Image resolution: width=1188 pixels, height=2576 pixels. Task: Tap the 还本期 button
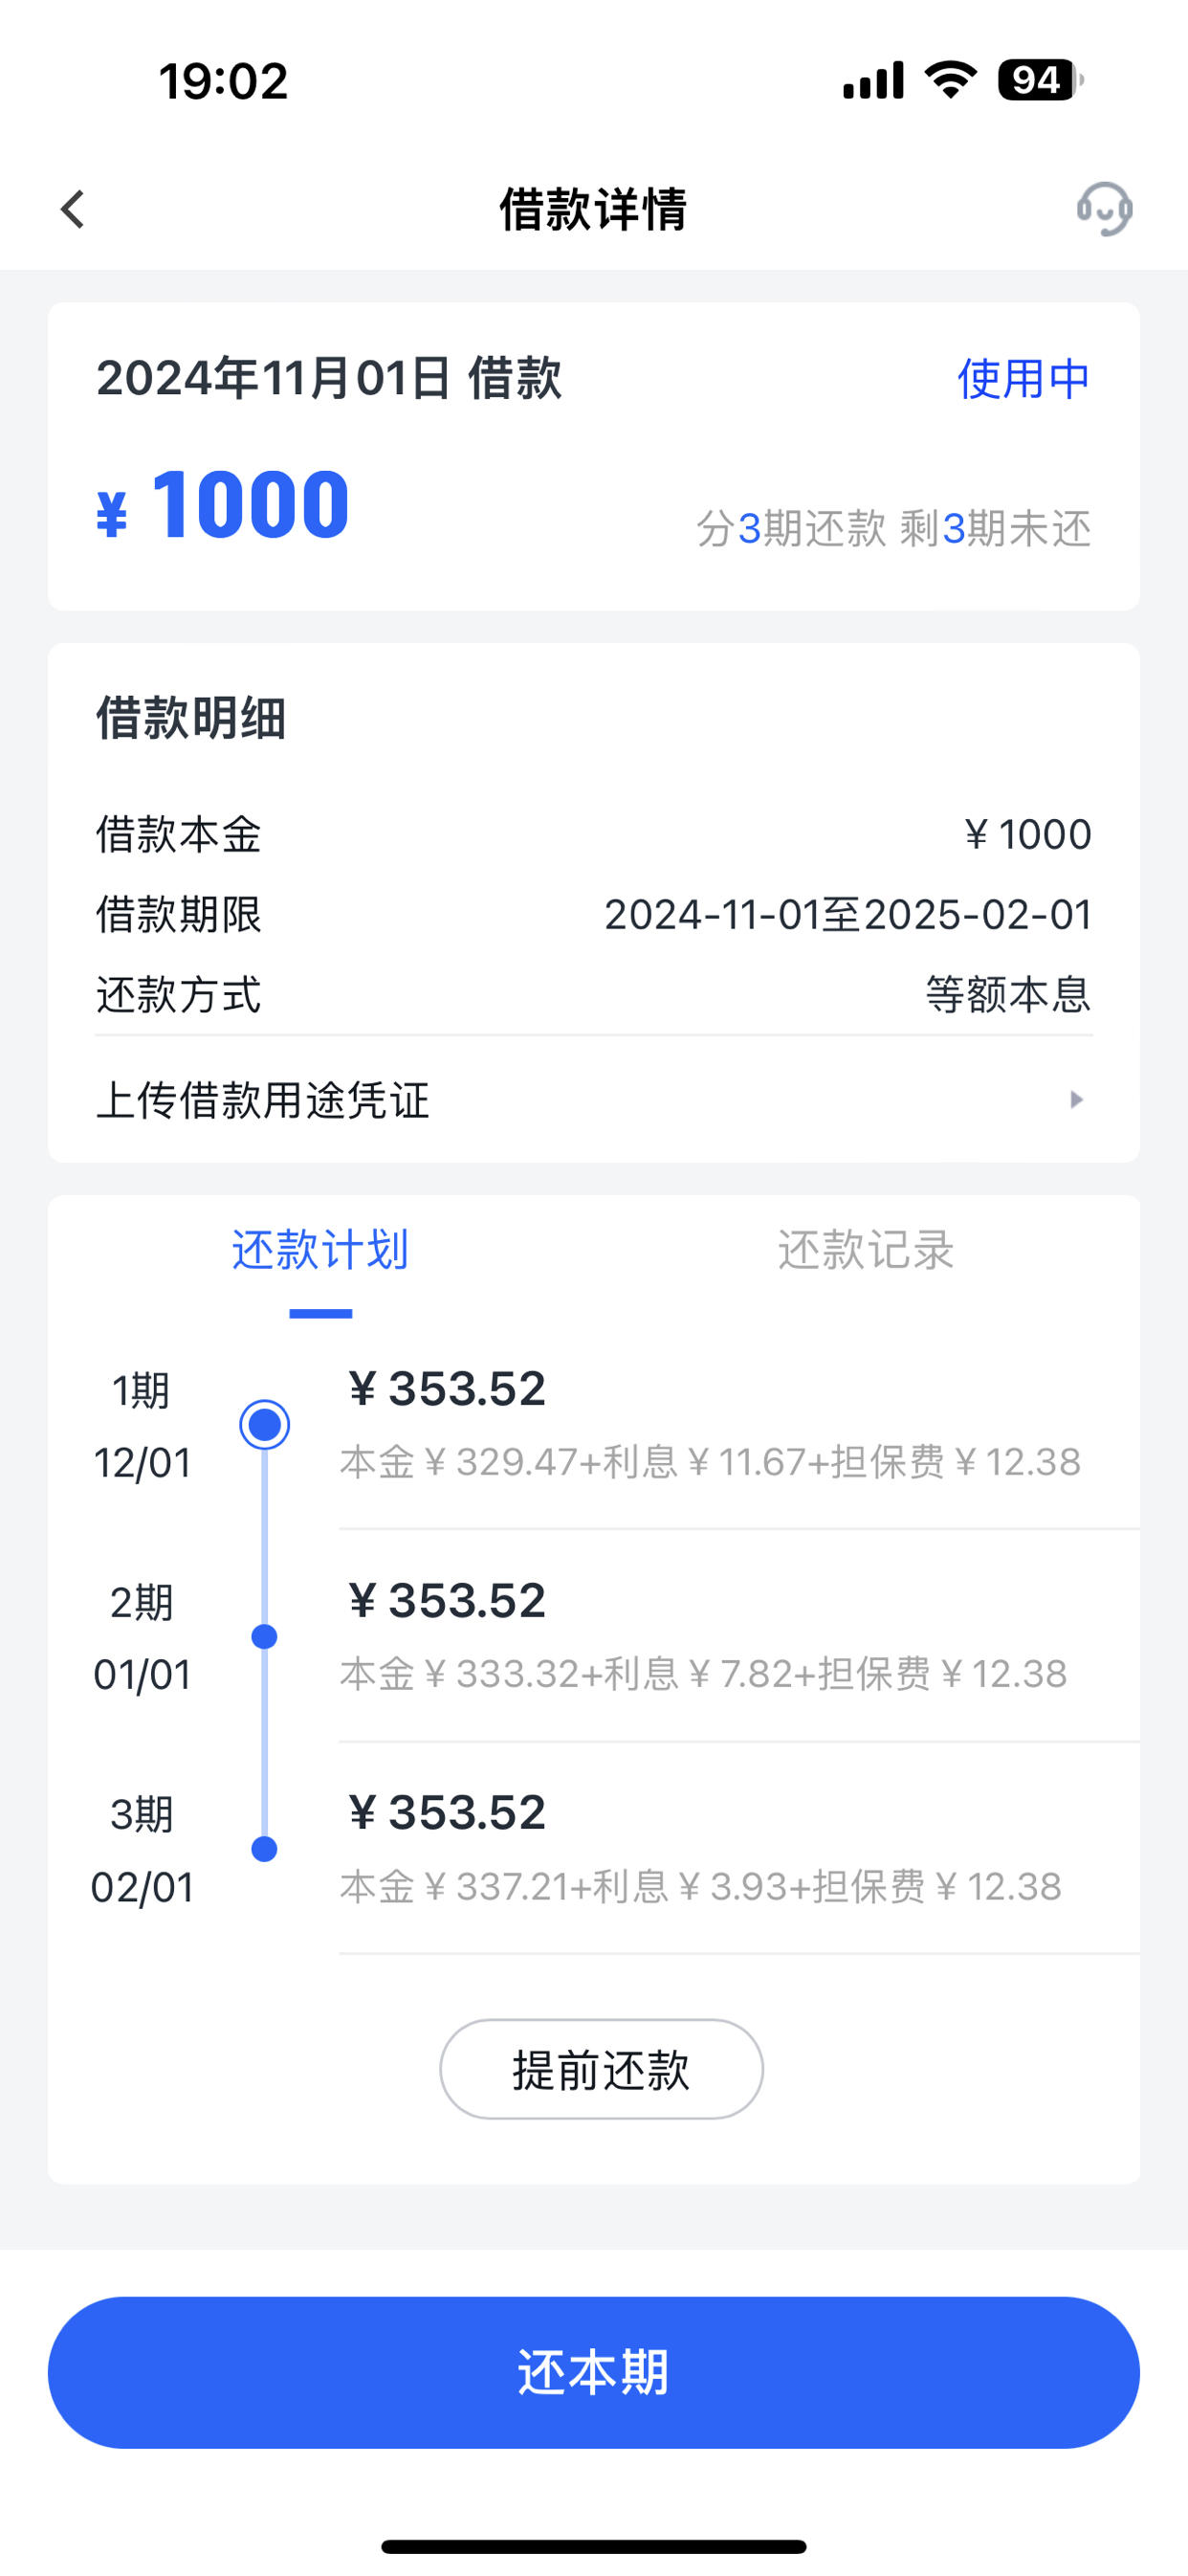[x=594, y=2372]
